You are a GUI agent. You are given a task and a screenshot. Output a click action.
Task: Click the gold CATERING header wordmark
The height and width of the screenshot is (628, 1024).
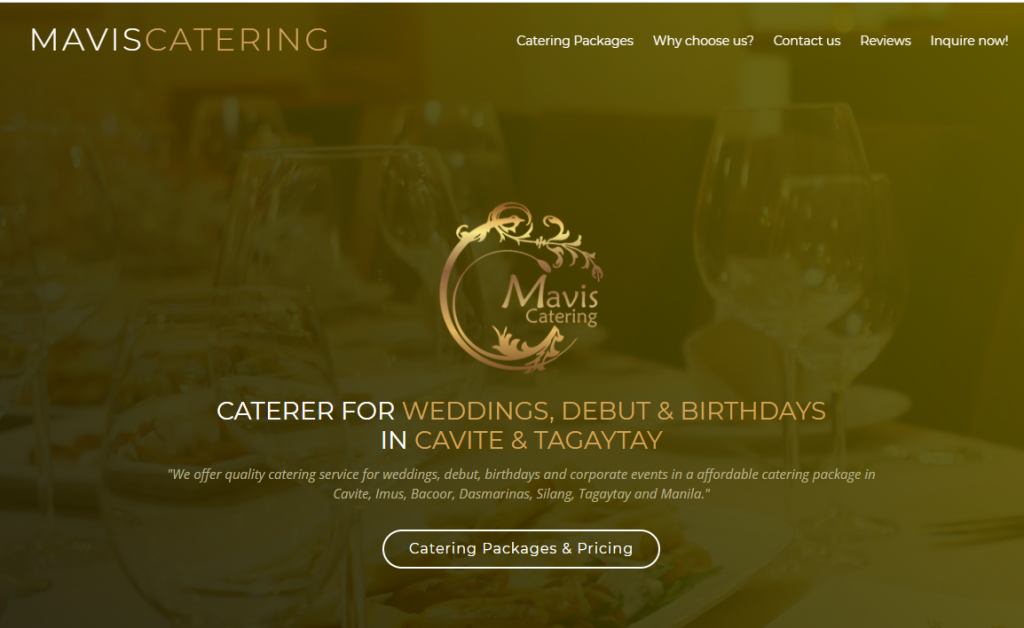[236, 40]
